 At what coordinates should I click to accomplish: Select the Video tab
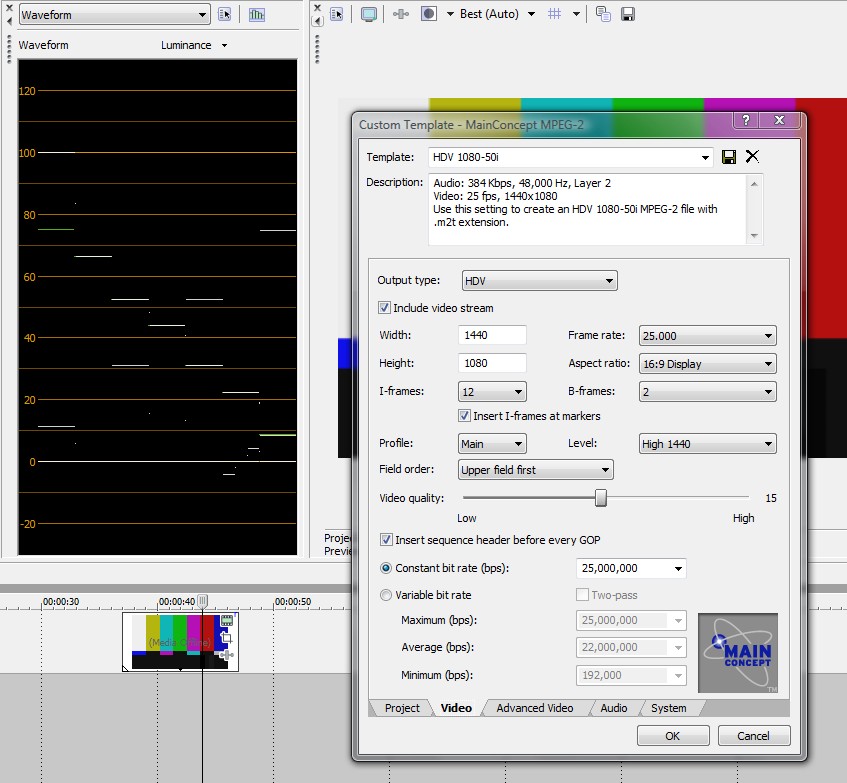pyautogui.click(x=456, y=708)
